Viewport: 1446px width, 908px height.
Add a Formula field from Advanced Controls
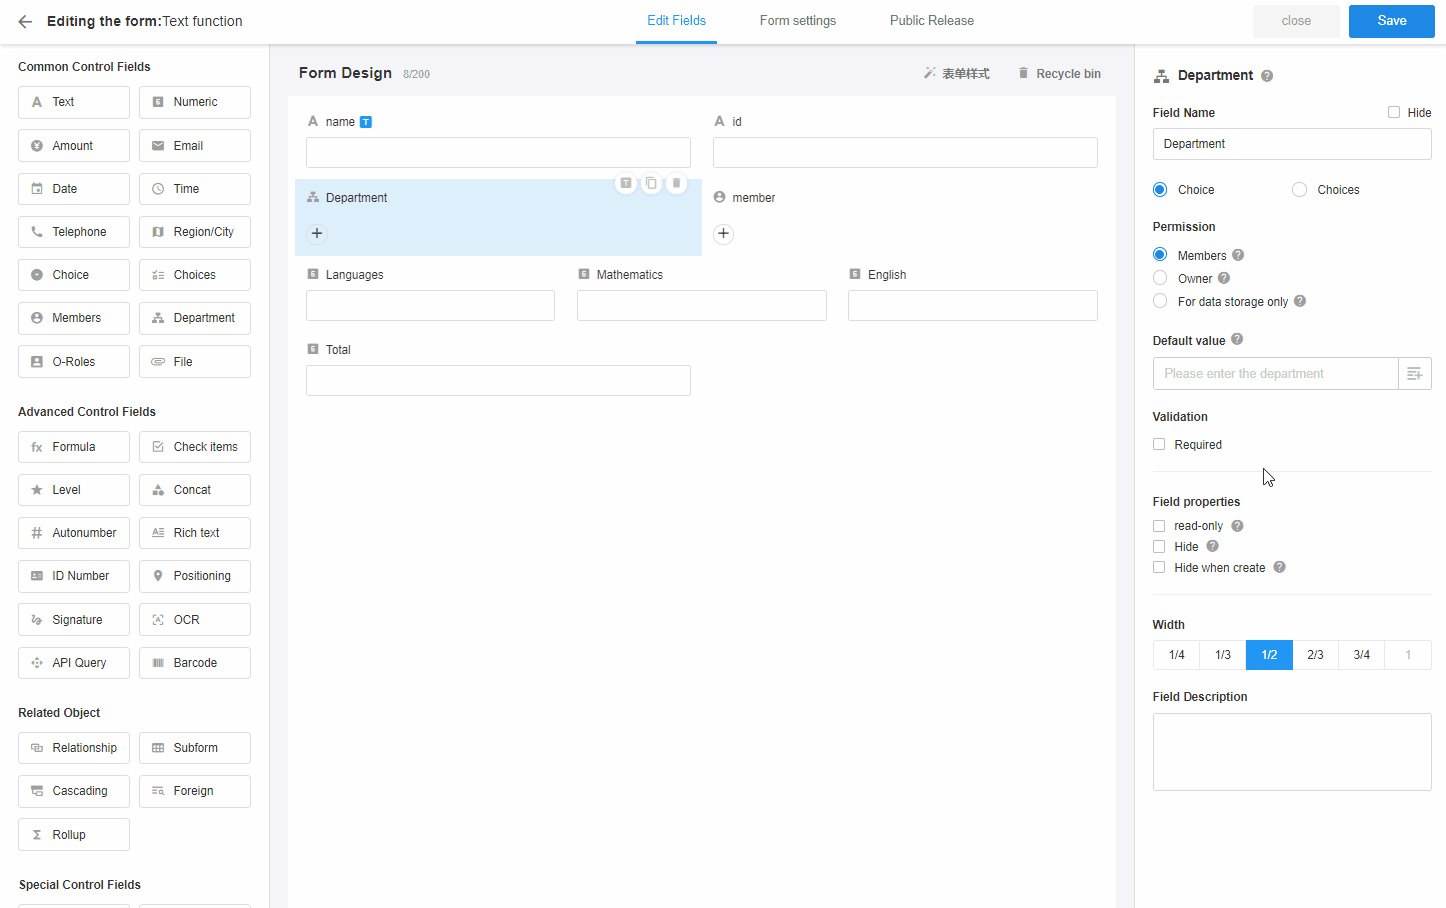click(x=74, y=447)
